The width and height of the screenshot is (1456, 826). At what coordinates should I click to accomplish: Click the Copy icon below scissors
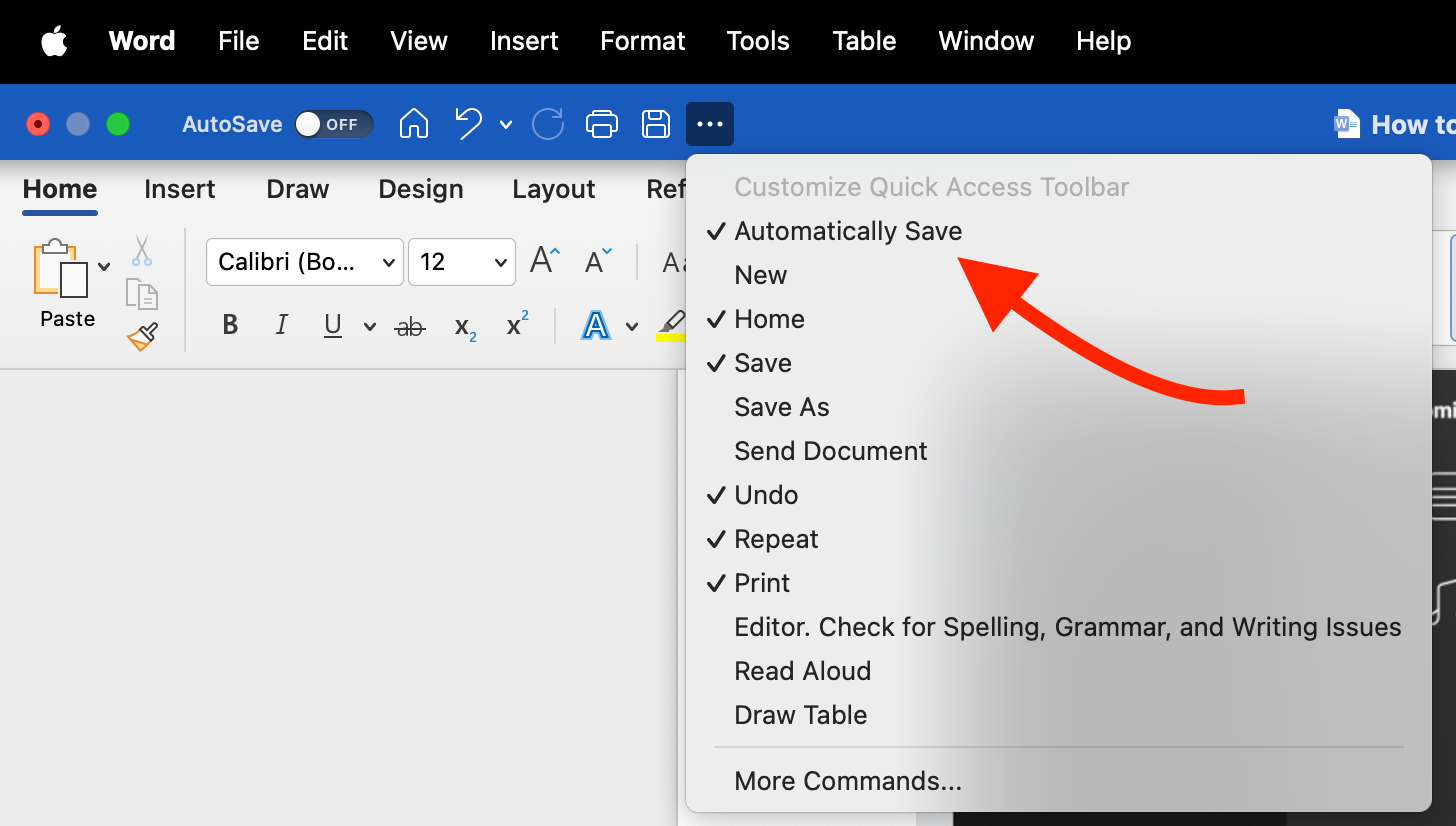142,294
